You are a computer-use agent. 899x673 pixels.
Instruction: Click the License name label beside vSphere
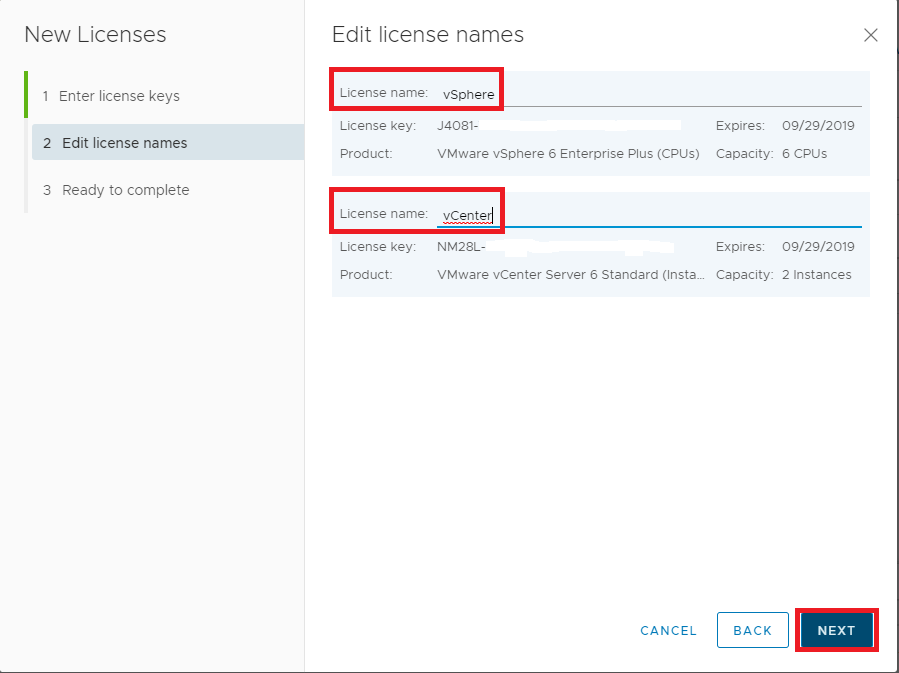384,93
